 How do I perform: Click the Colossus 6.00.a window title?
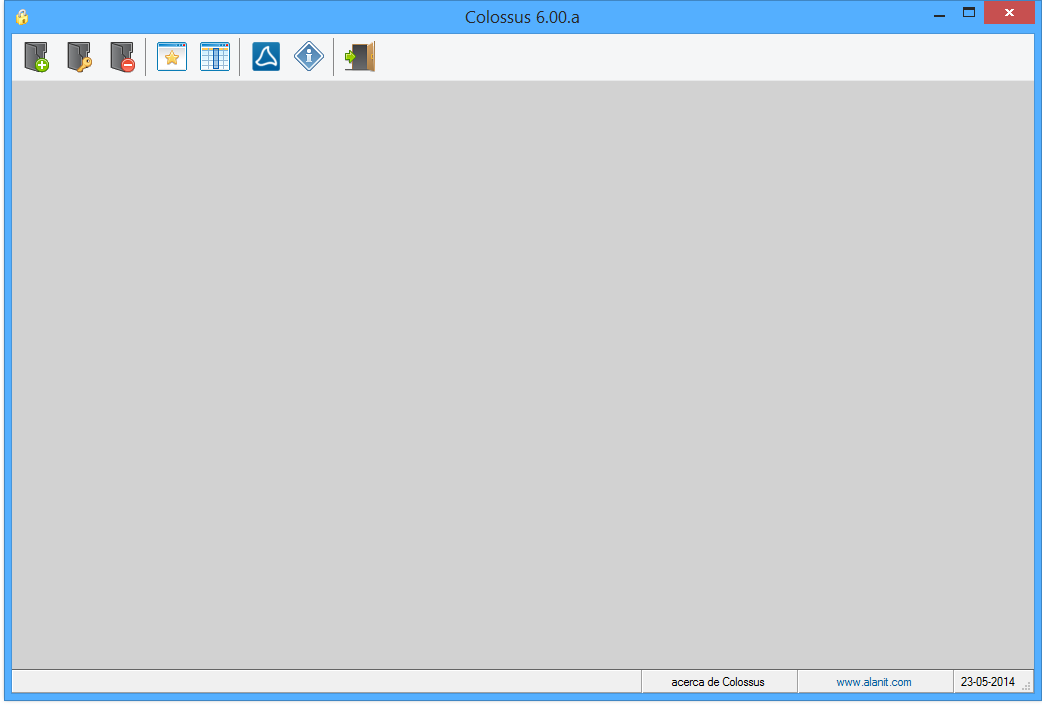[522, 17]
